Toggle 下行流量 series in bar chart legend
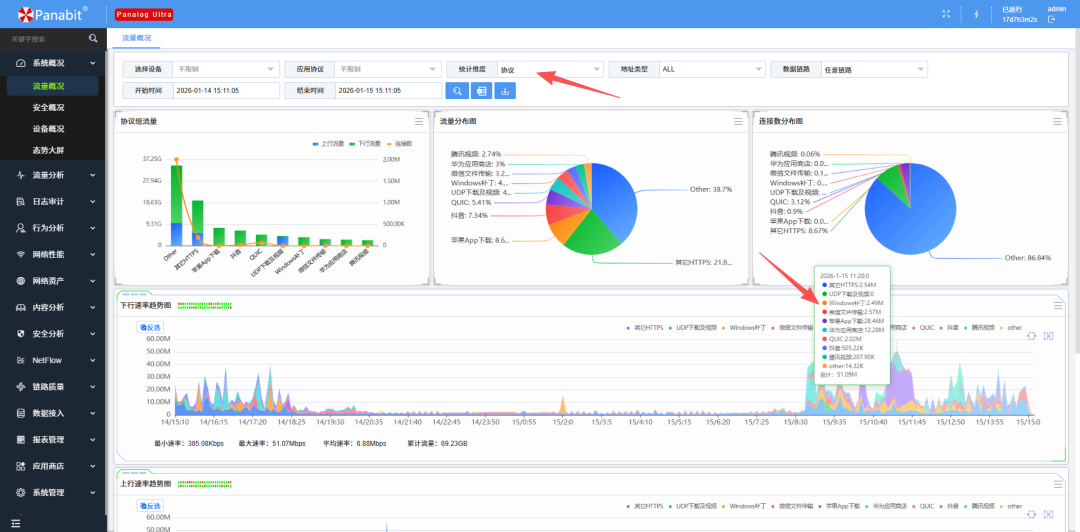This screenshot has width=1080, height=532. (364, 143)
